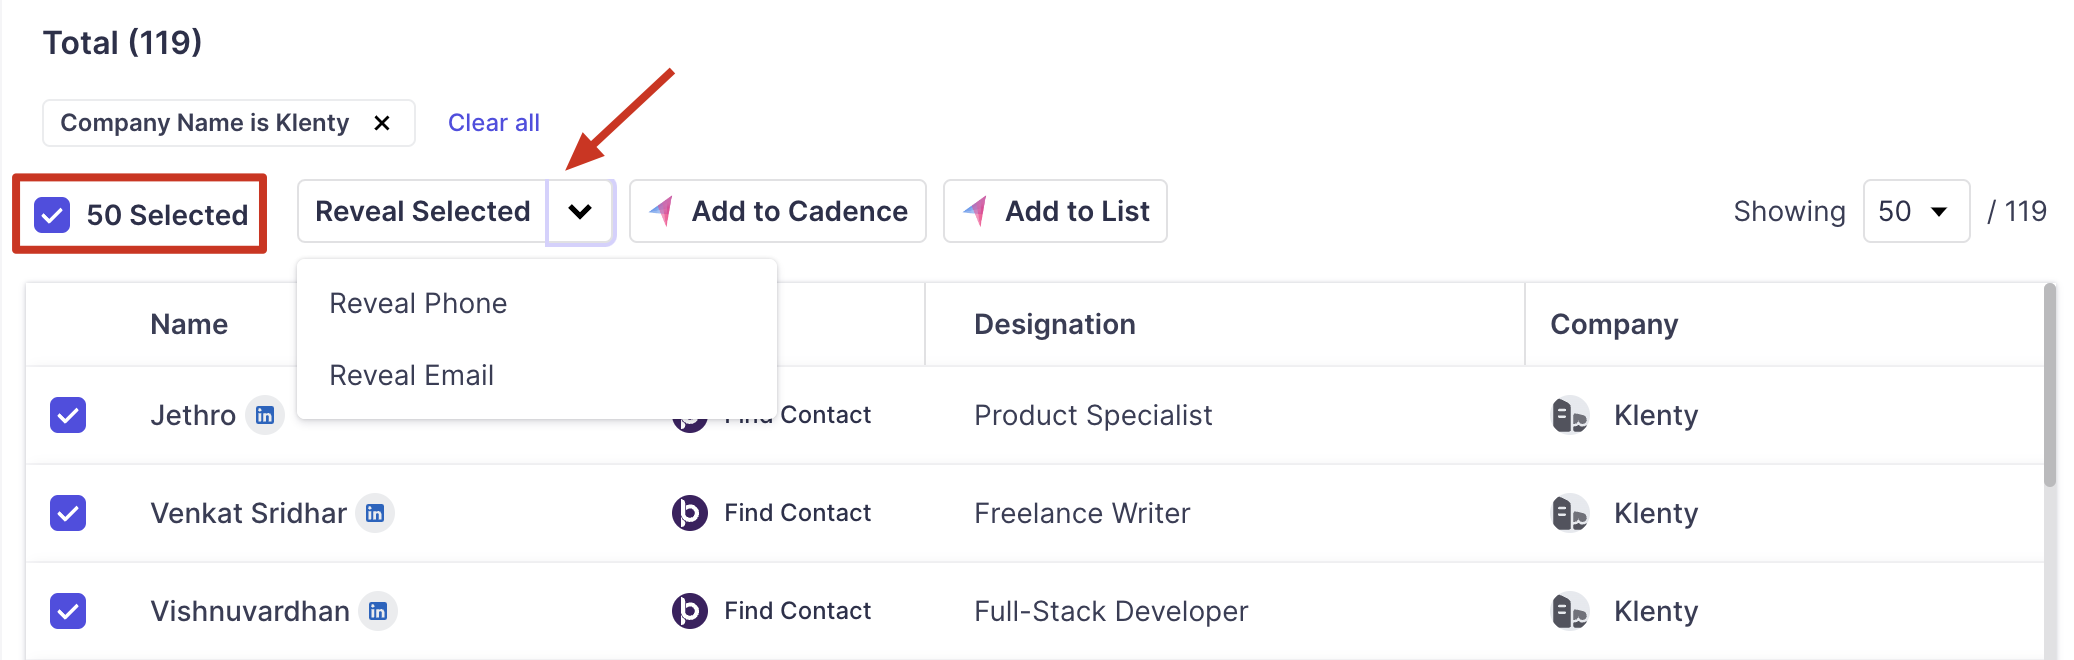The height and width of the screenshot is (660, 2074).
Task: Toggle the checkbox for Vishnuvardhan
Action: coord(68,611)
